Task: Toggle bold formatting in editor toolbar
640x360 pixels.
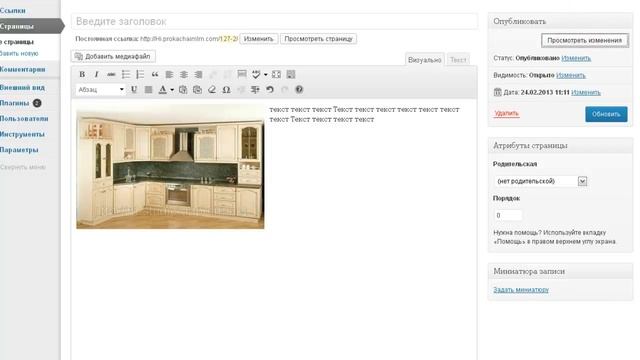Action: click(82, 74)
